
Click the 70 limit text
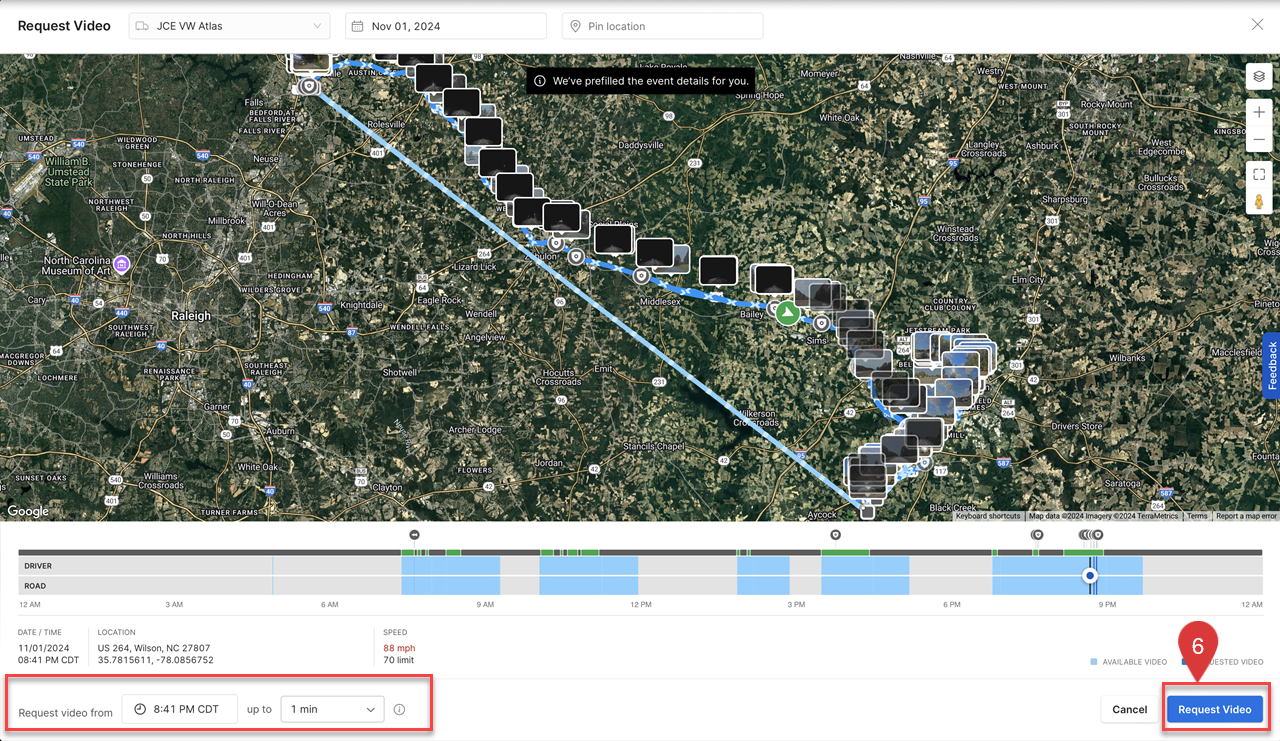[x=399, y=660]
